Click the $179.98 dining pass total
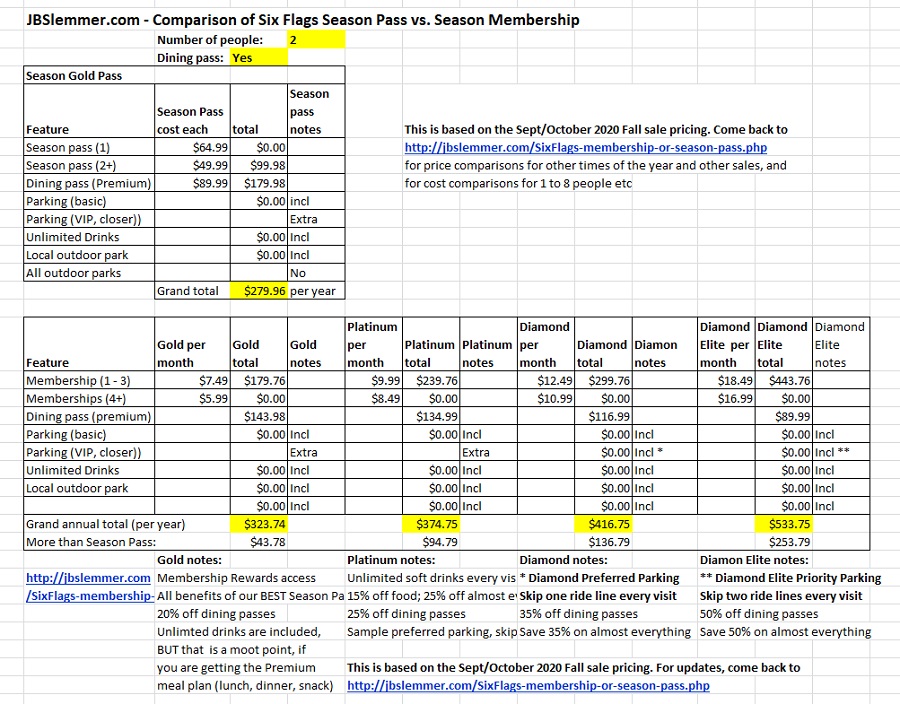 tap(259, 183)
